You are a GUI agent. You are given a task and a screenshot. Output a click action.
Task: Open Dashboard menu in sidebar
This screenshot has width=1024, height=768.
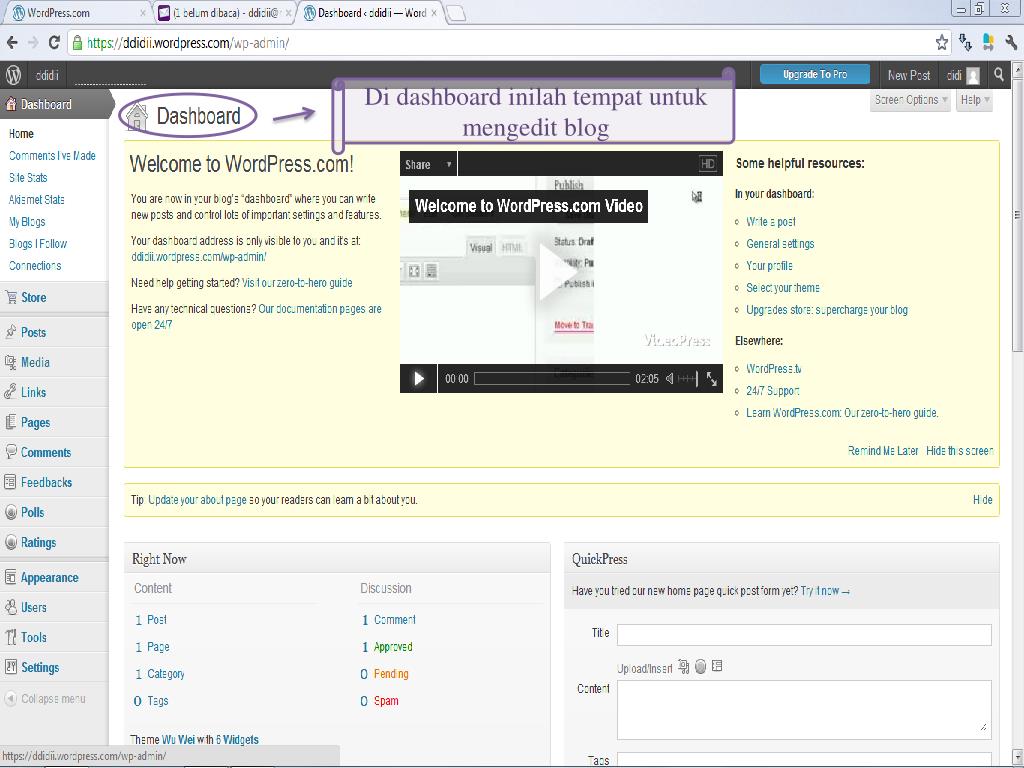[46, 104]
